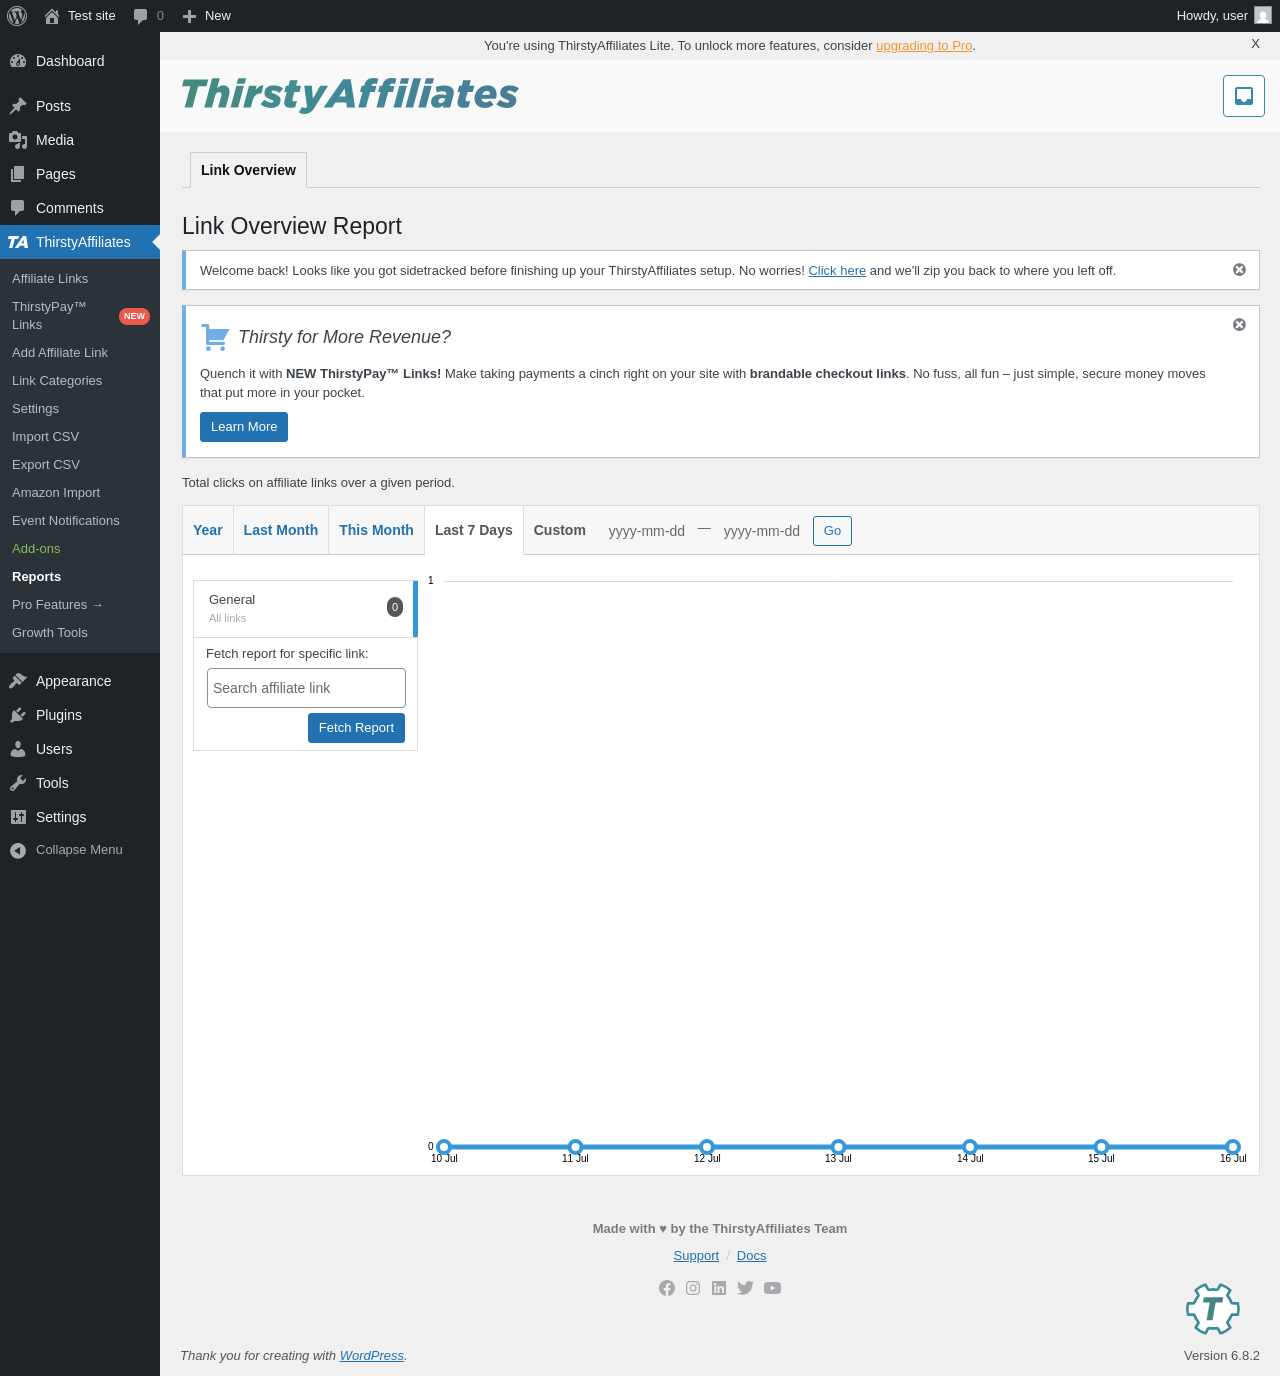Switch report range to Year
The width and height of the screenshot is (1280, 1376).
208,530
